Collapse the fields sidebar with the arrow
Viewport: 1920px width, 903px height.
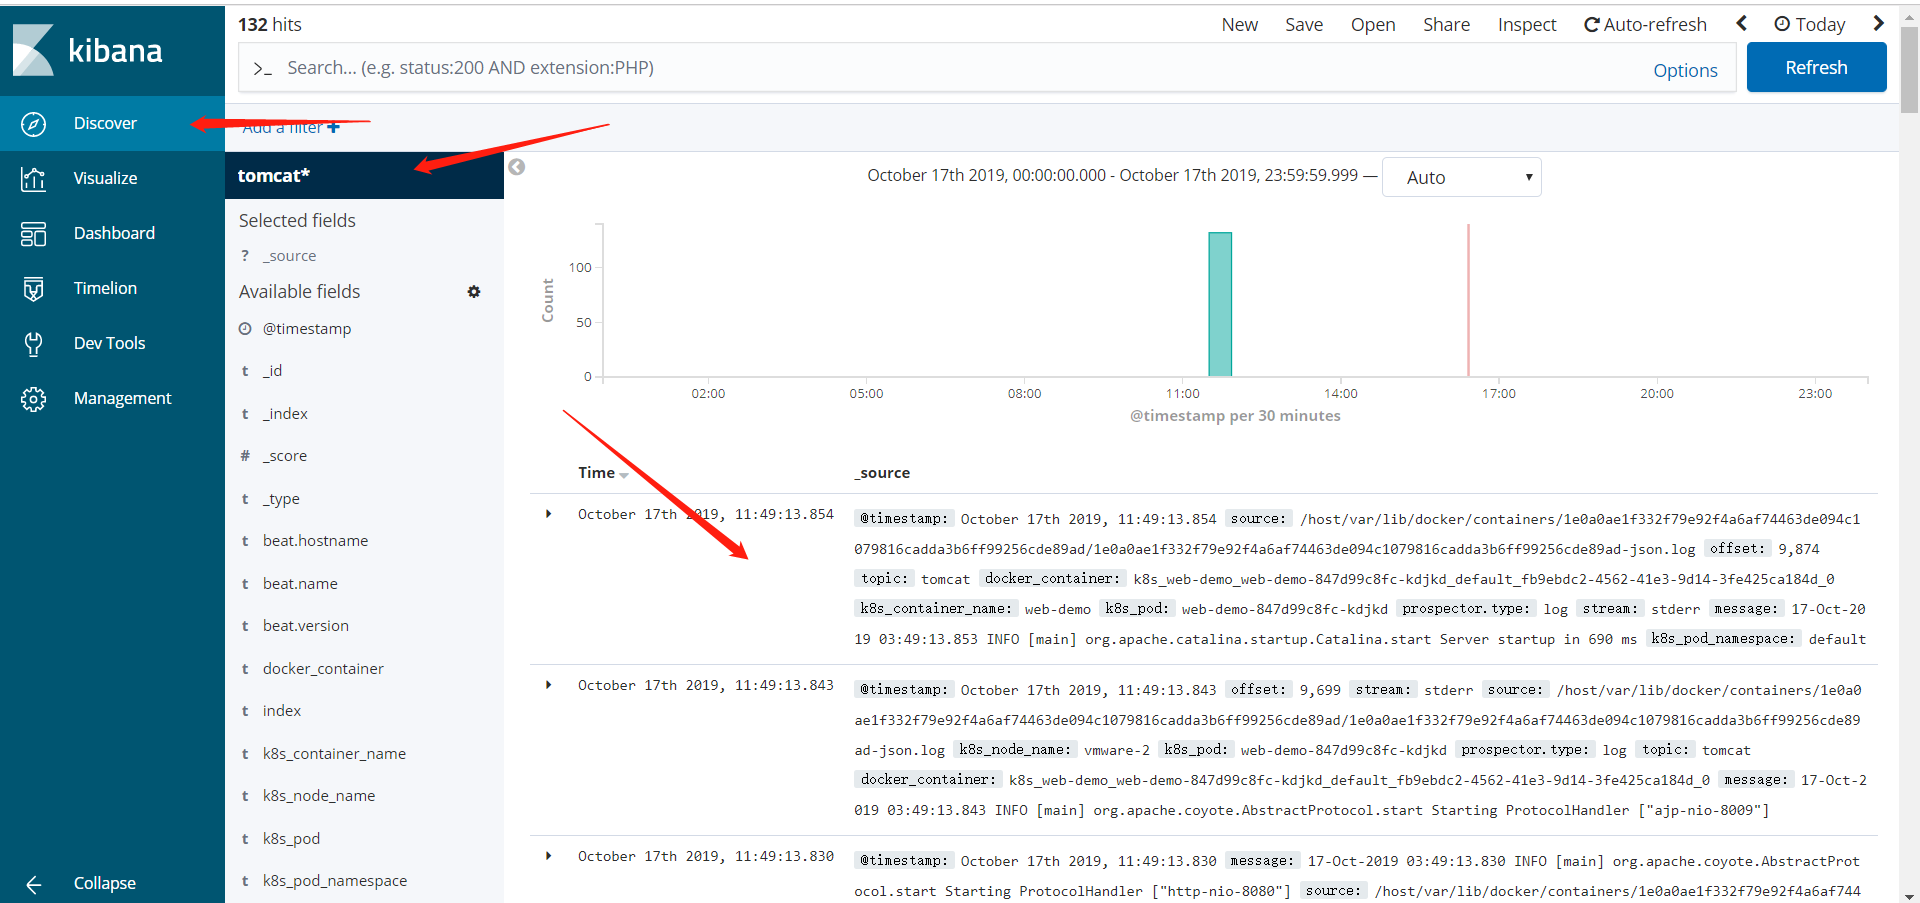(x=516, y=167)
